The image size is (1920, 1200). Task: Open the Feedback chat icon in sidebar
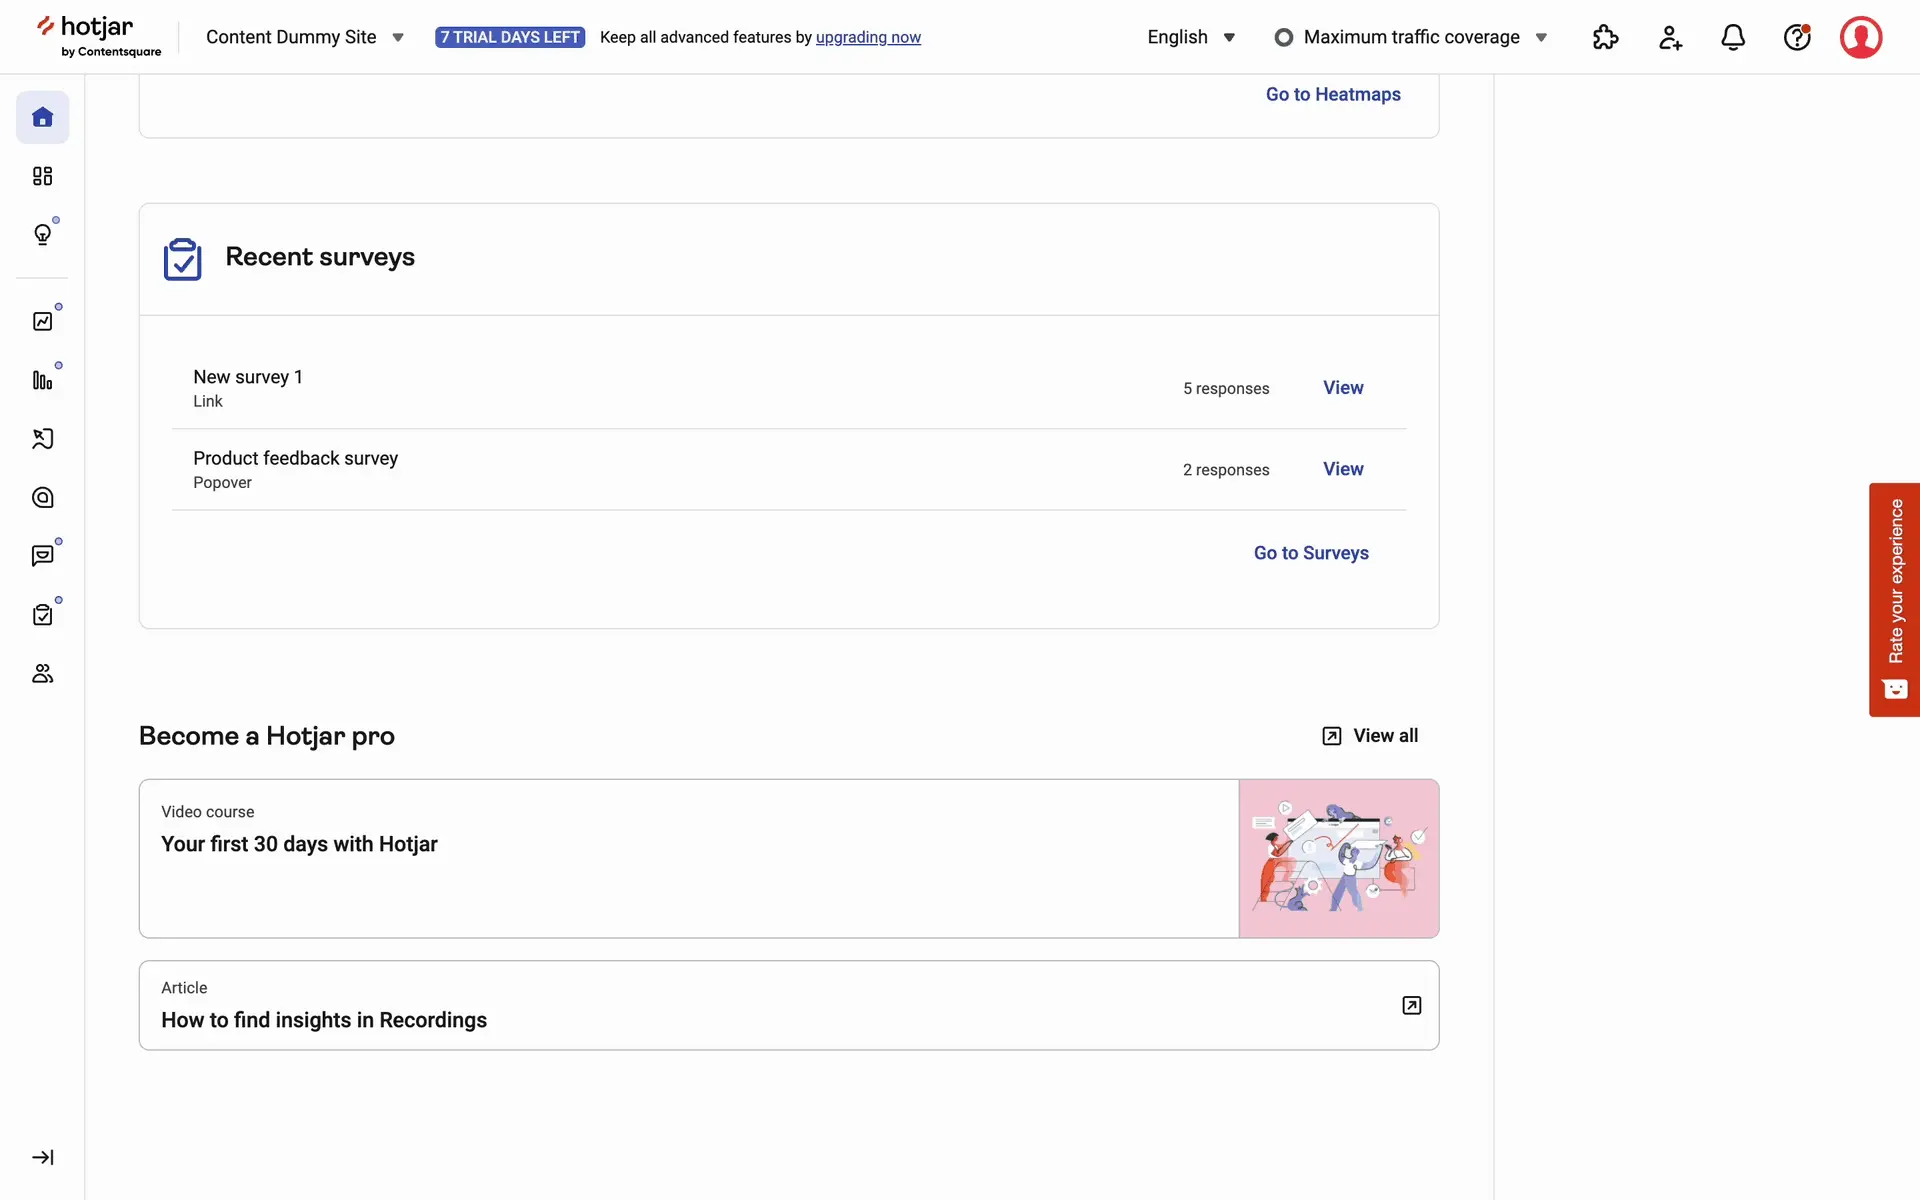(x=42, y=556)
